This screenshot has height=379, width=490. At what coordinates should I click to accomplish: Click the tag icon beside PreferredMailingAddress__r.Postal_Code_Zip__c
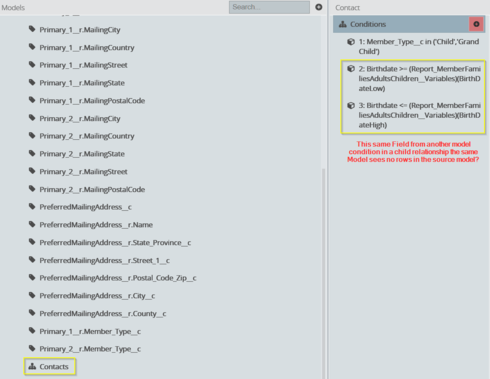pyautogui.click(x=32, y=277)
